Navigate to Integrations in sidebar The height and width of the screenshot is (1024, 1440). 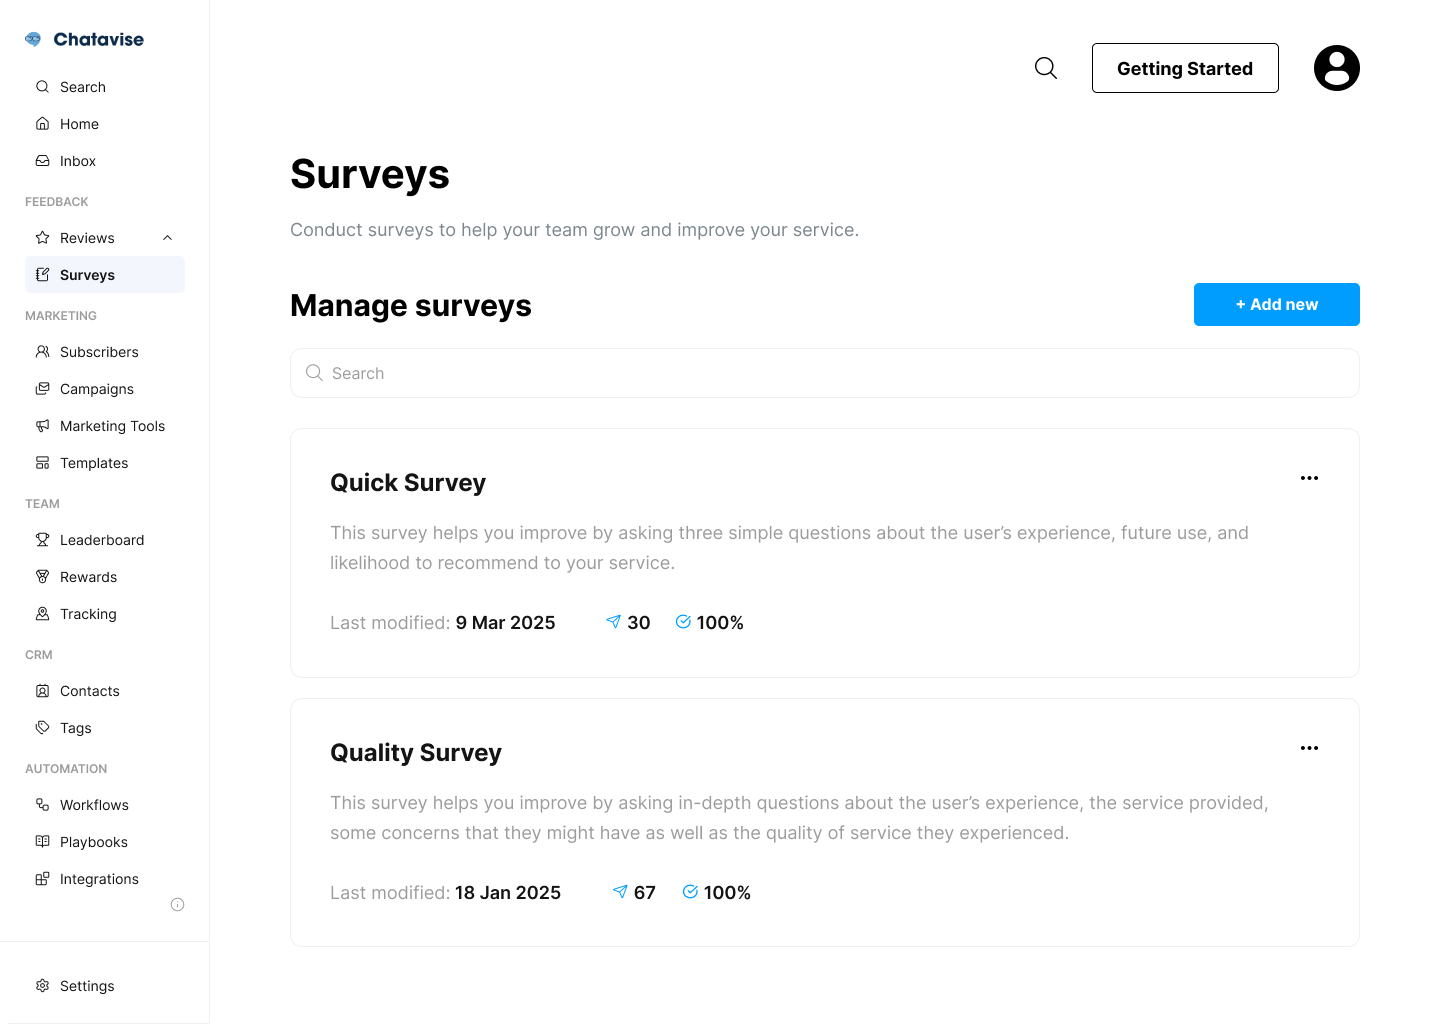[x=99, y=879]
